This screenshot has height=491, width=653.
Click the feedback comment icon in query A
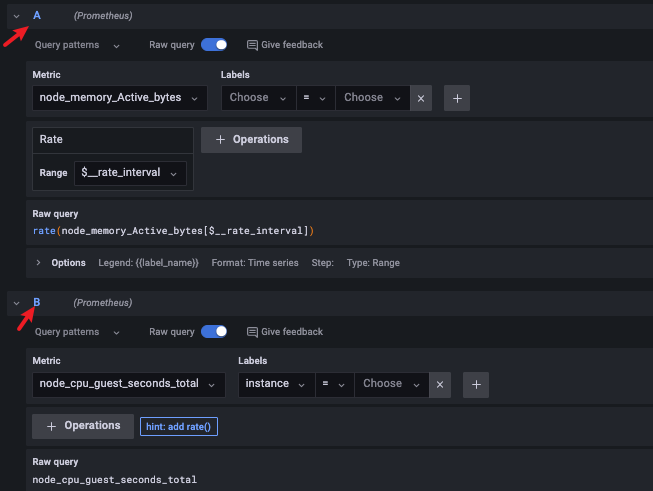tap(252, 45)
